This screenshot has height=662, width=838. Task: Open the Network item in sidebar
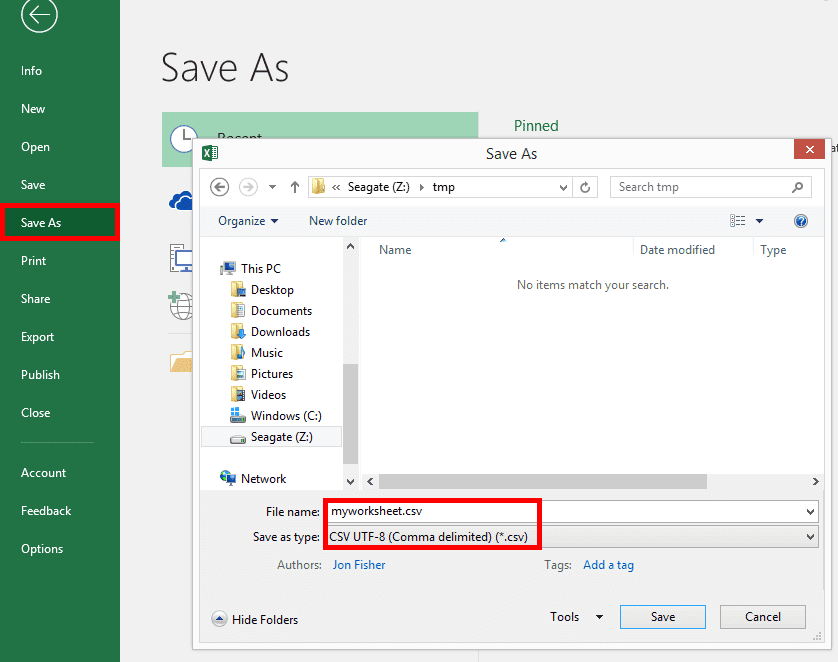262,478
